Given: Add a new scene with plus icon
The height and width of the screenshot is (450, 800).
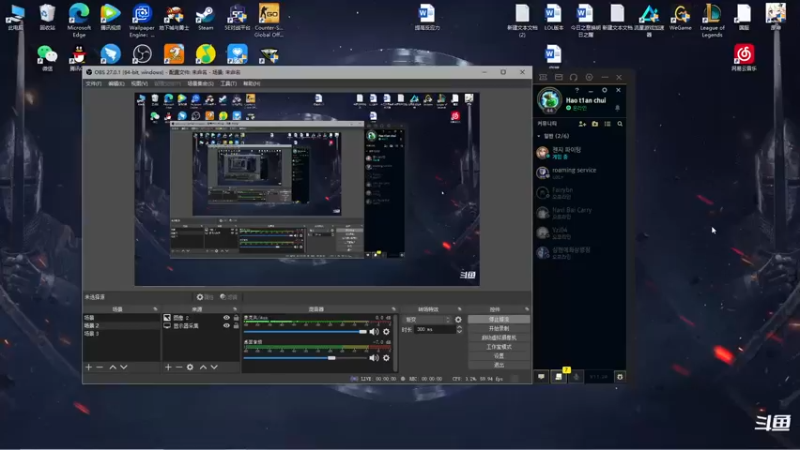Looking at the screenshot, I should 88,367.
